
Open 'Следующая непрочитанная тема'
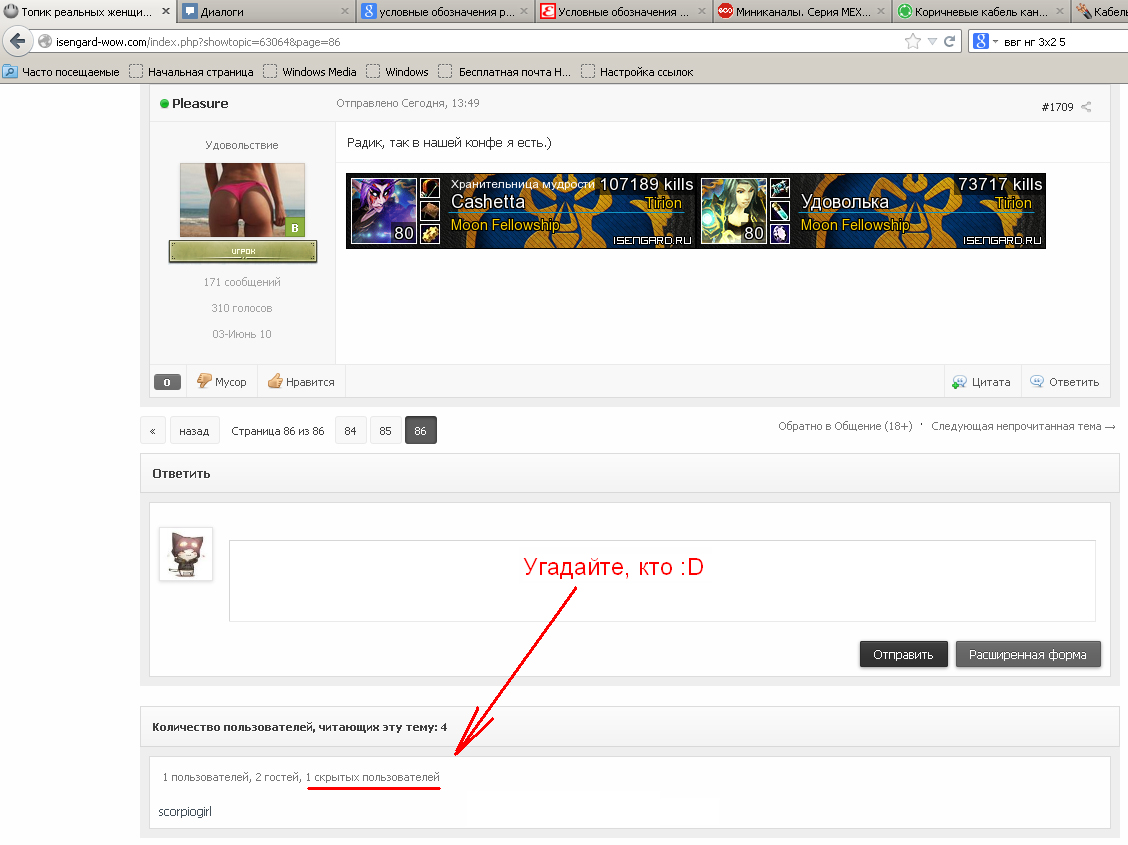point(1023,426)
